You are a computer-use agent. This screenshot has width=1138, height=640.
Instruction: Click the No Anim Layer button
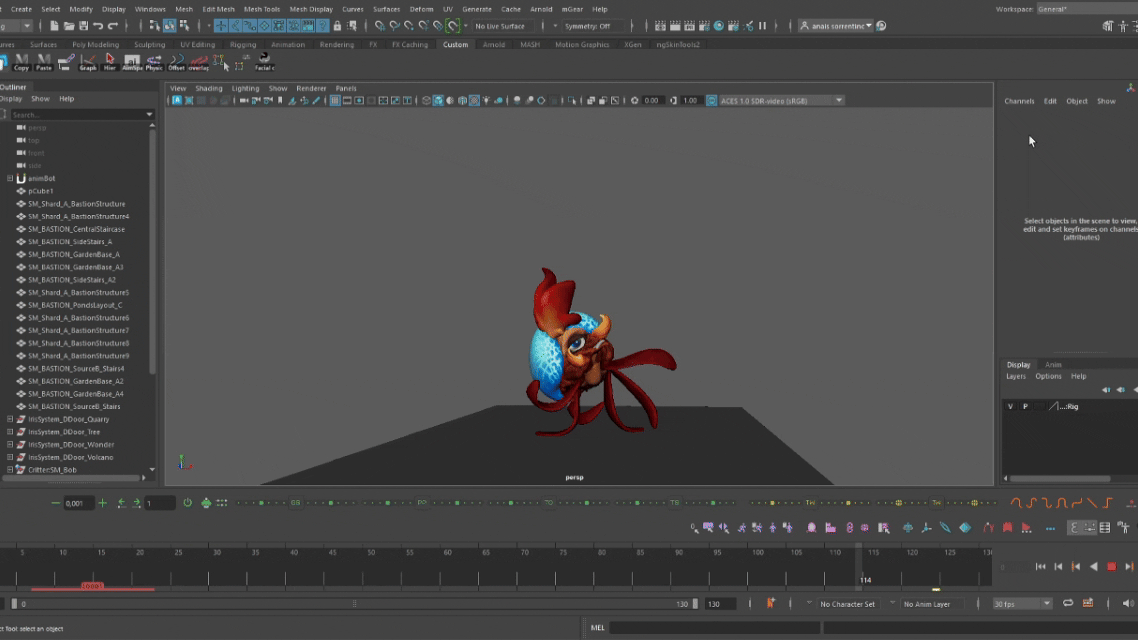tap(929, 604)
